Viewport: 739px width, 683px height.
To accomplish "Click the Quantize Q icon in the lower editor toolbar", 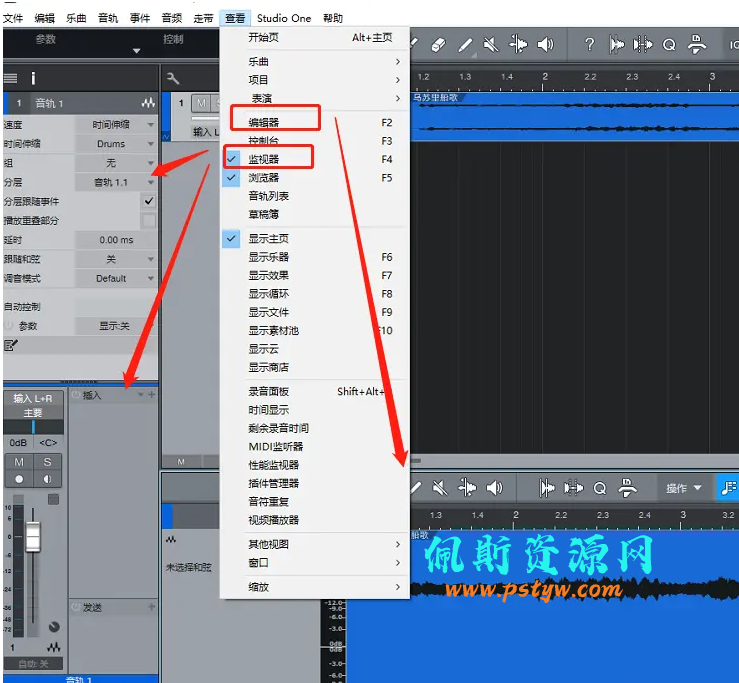I will pos(599,488).
